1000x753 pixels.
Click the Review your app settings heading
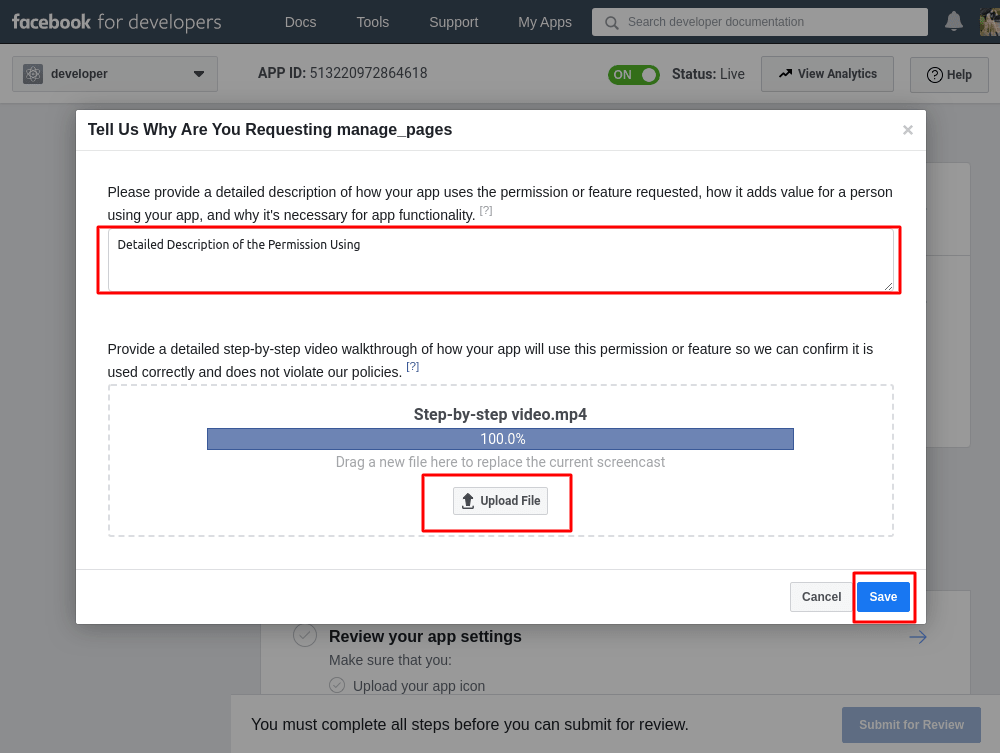[x=425, y=636]
